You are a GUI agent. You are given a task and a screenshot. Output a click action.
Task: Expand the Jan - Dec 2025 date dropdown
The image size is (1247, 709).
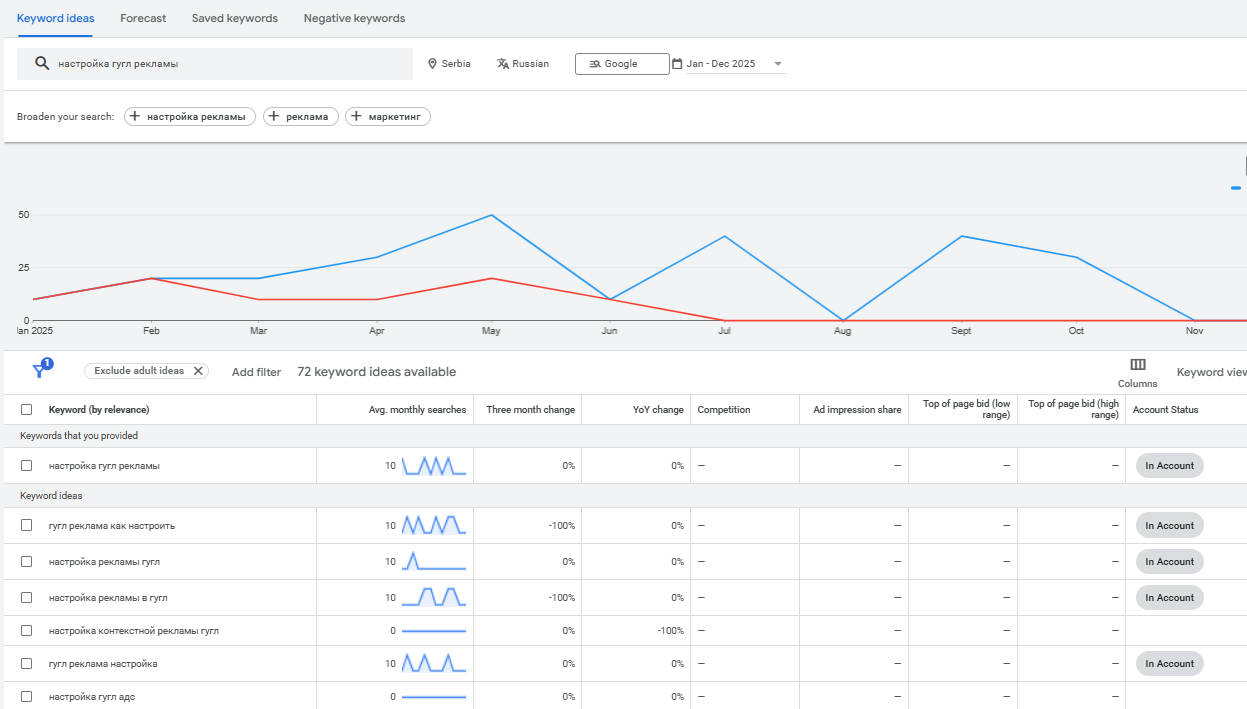point(779,64)
